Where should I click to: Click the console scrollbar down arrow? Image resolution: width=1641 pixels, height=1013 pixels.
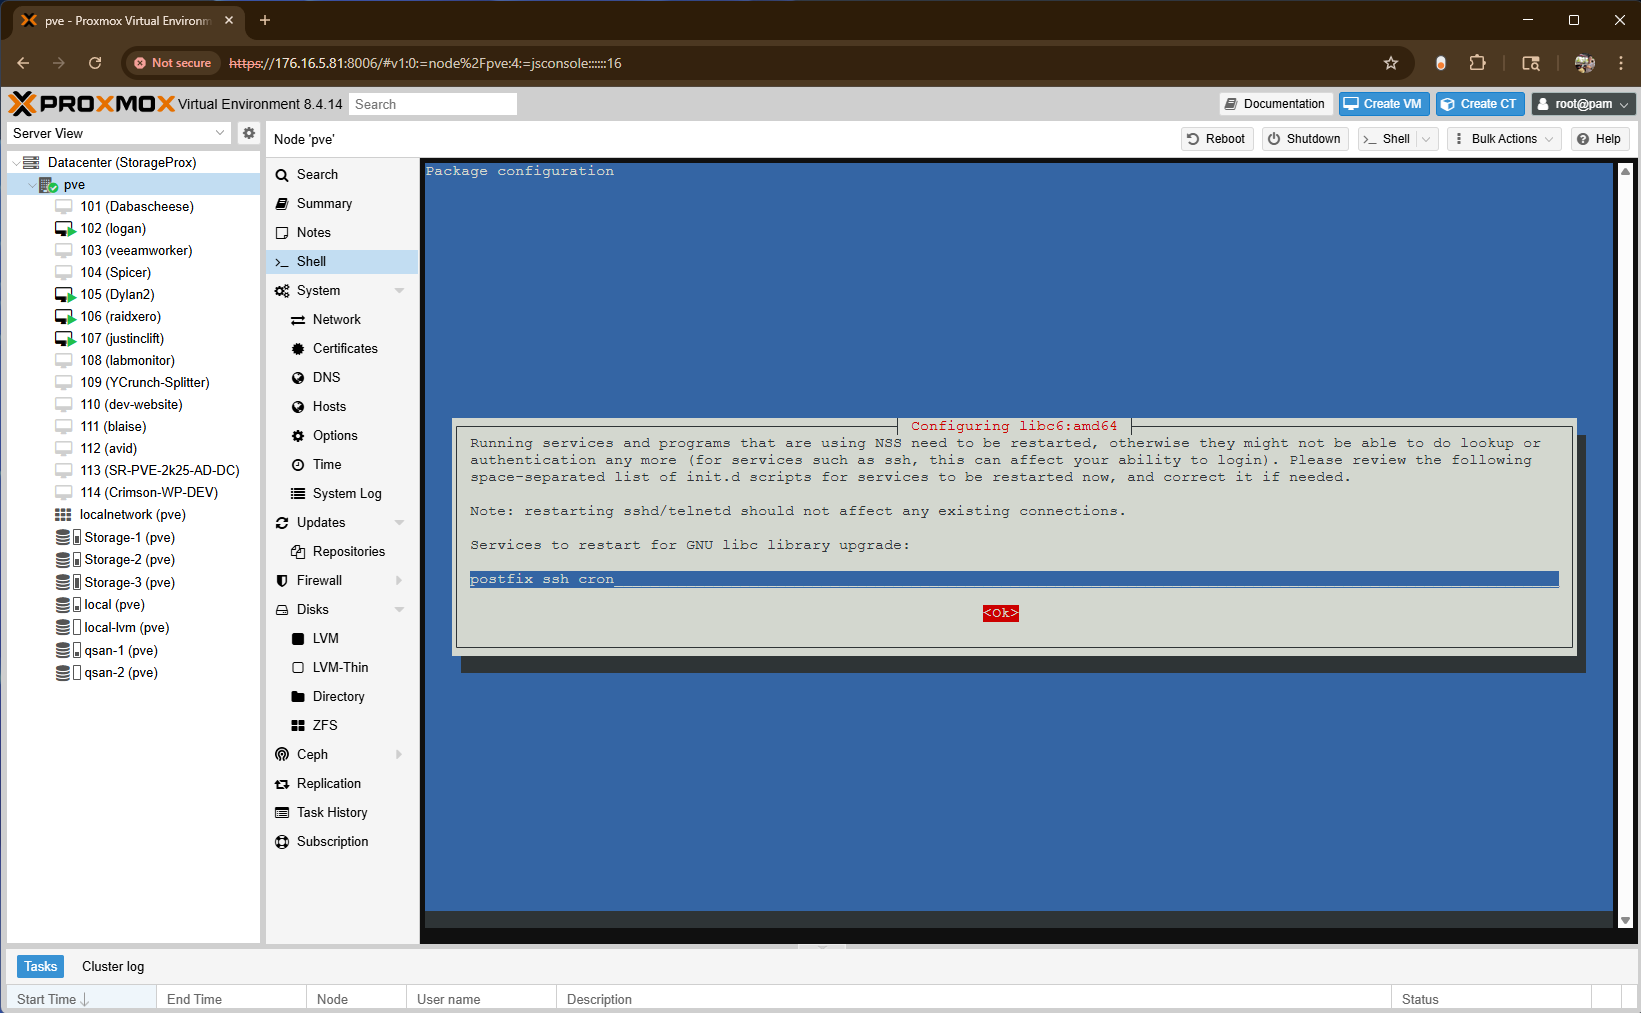coord(1625,920)
